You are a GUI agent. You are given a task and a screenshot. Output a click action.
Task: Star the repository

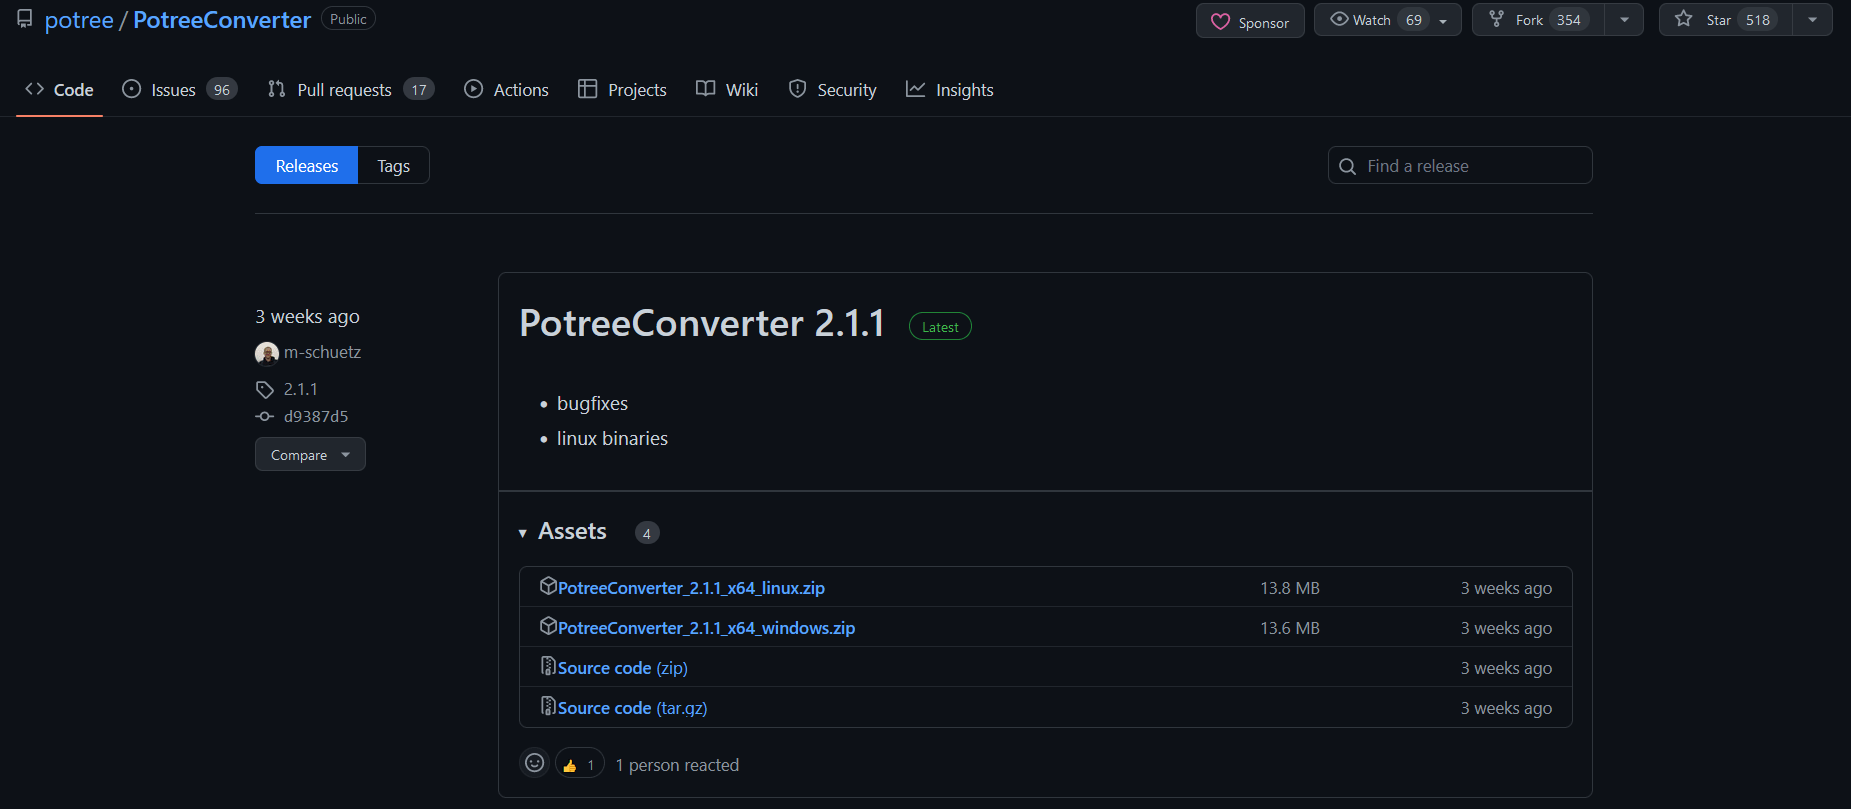pos(1726,20)
